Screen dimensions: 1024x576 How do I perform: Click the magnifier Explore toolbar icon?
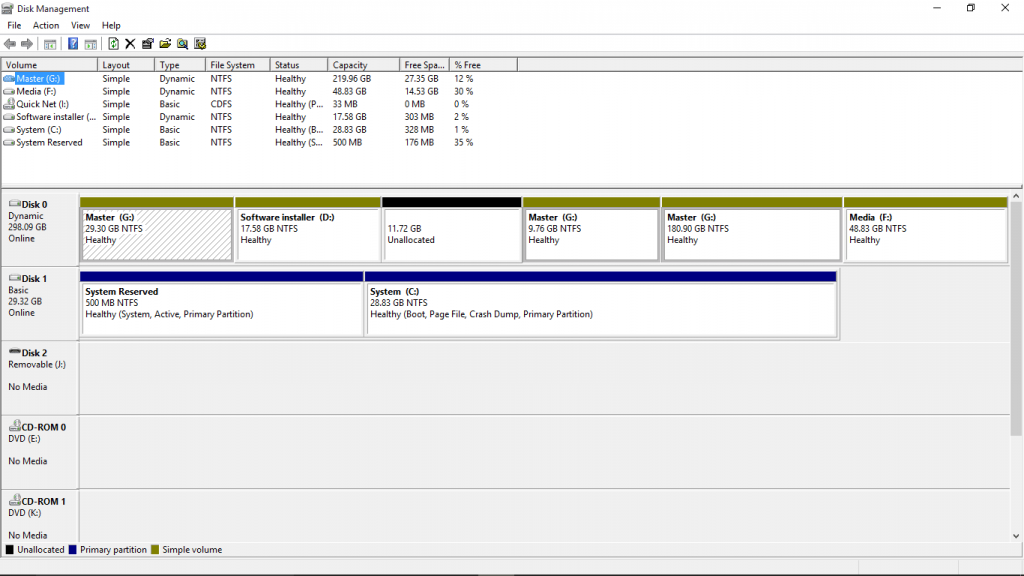tap(182, 44)
